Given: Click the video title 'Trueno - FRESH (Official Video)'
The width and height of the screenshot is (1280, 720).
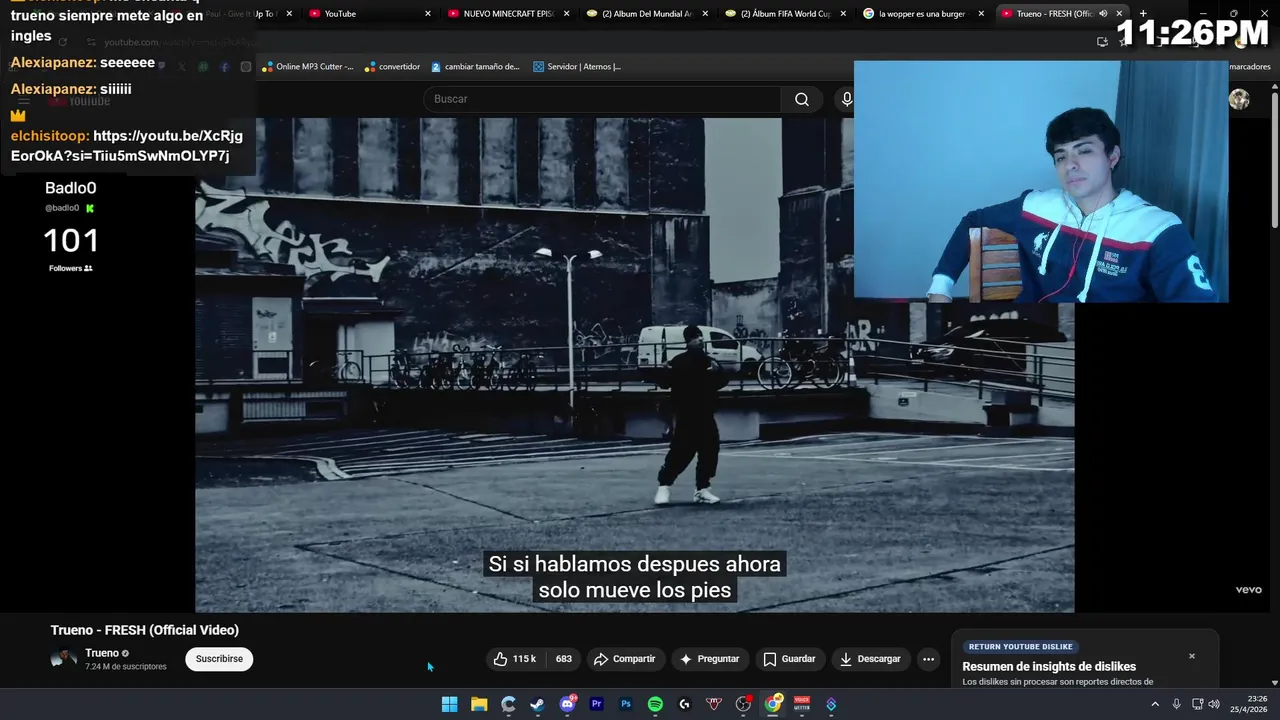Looking at the screenshot, I should click(x=145, y=630).
